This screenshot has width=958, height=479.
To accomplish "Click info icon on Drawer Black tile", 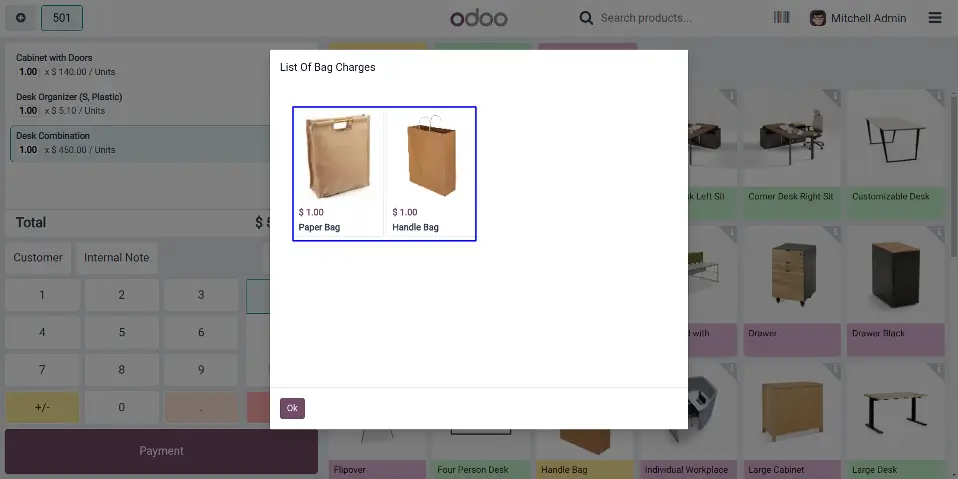I will (x=939, y=233).
